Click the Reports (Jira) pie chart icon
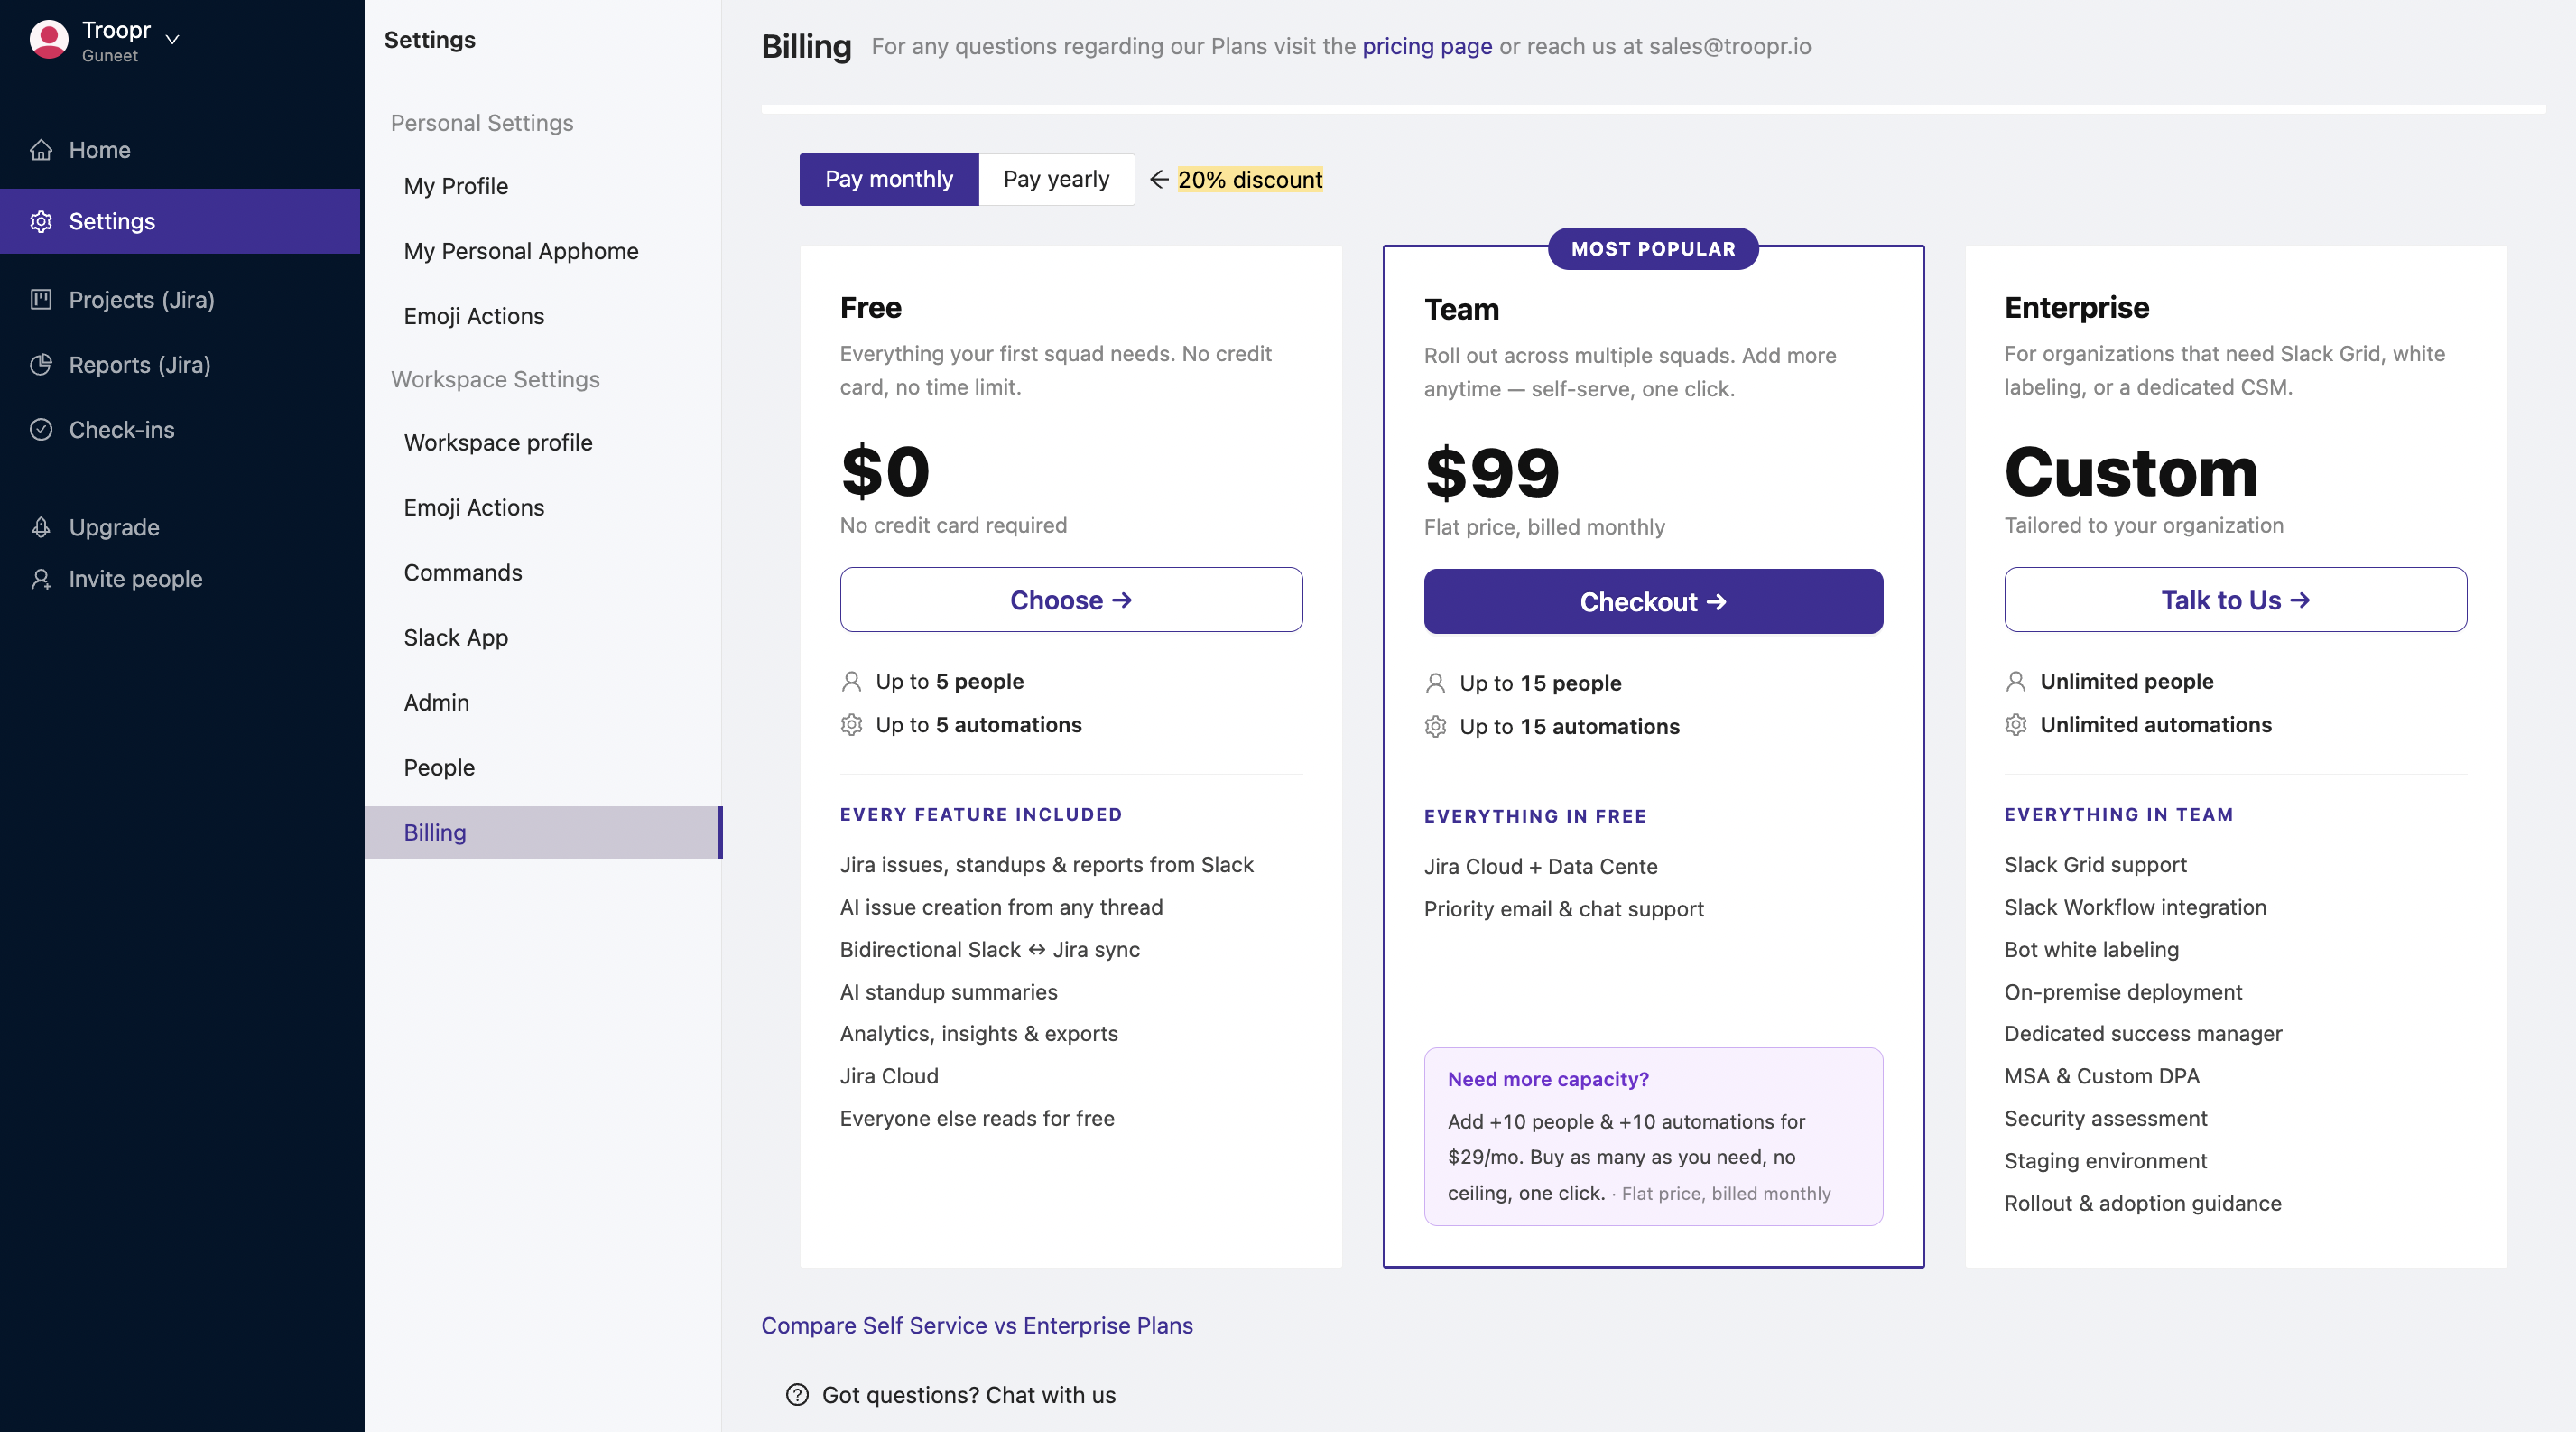Viewport: 2576px width, 1432px height. tap(41, 365)
